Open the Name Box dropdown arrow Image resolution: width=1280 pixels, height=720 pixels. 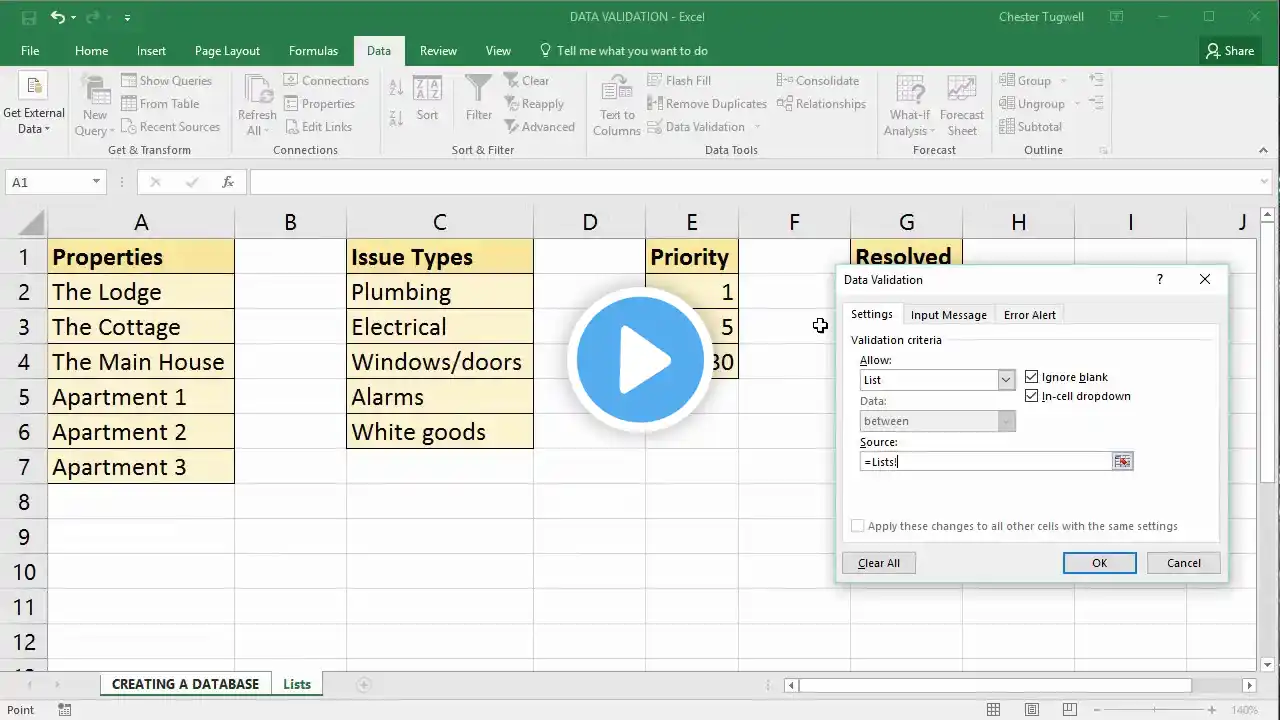[x=96, y=182]
